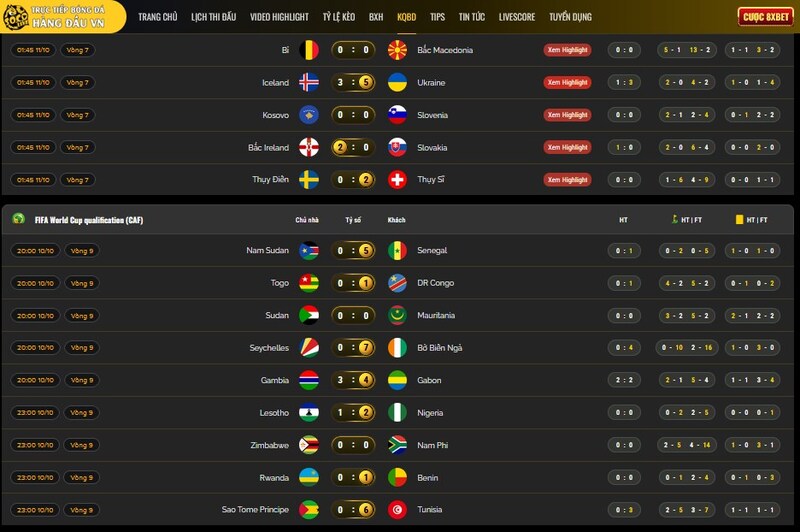Watch highlight for Bỉ vs Bắc Macedonia
This screenshot has width=800, height=532.
point(567,50)
